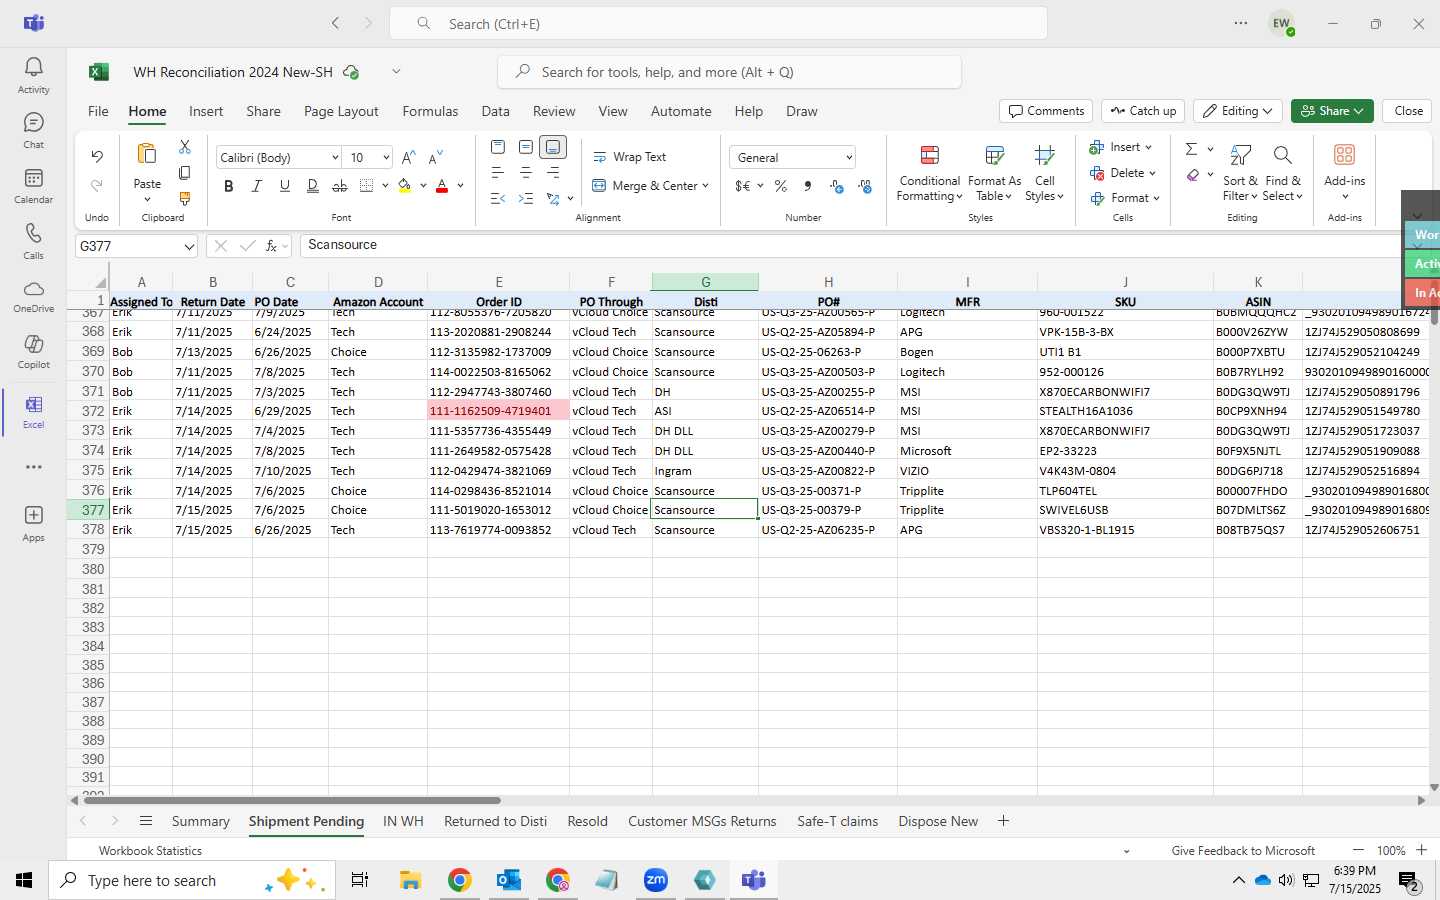
Task: Increase indent in the cell
Action: coord(526,199)
